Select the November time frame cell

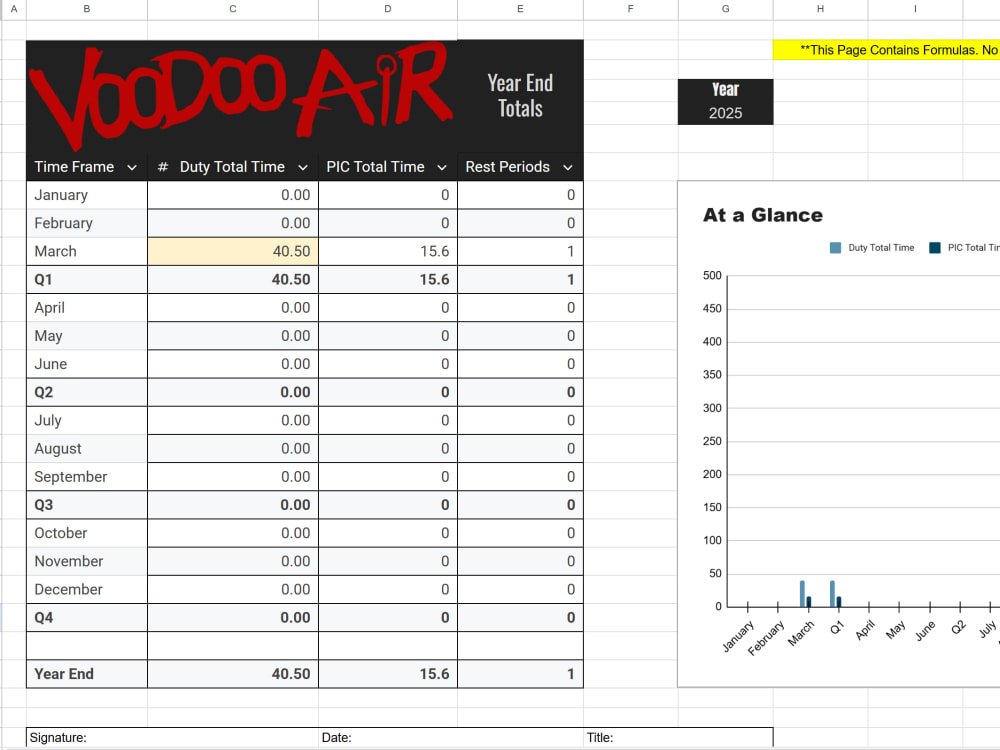pyautogui.click(x=87, y=561)
